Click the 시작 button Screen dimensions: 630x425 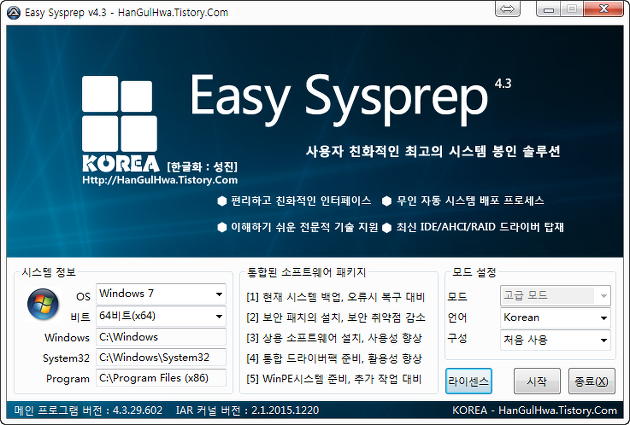pyautogui.click(x=537, y=381)
